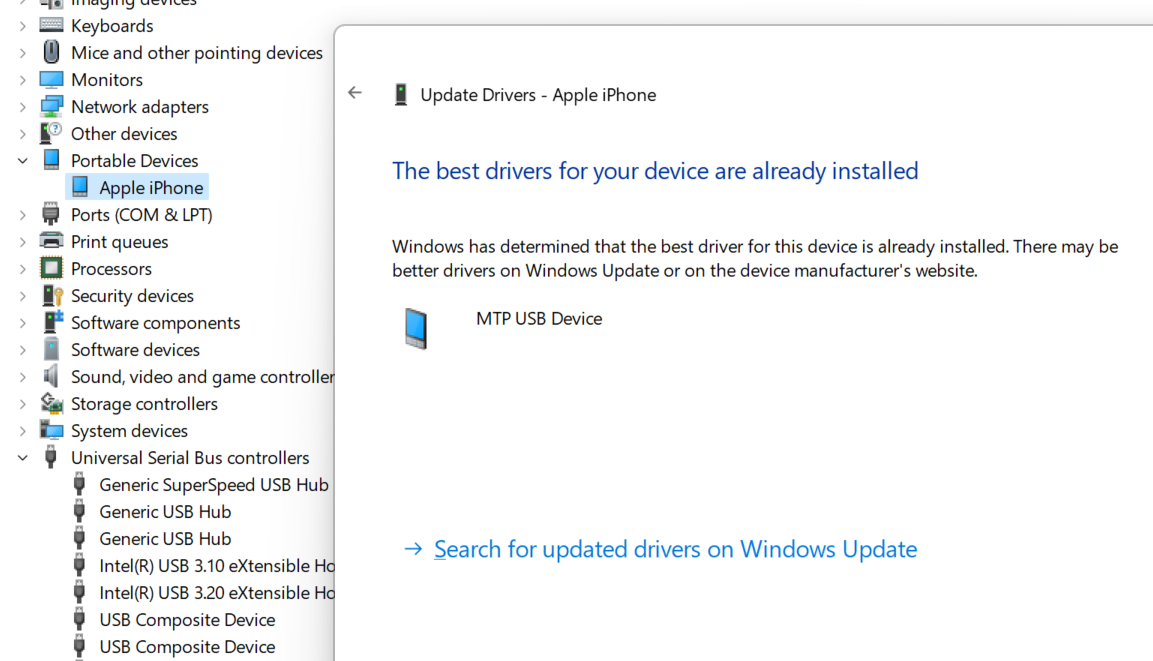Expand the Ports (COM & LPT) category

click(22, 215)
